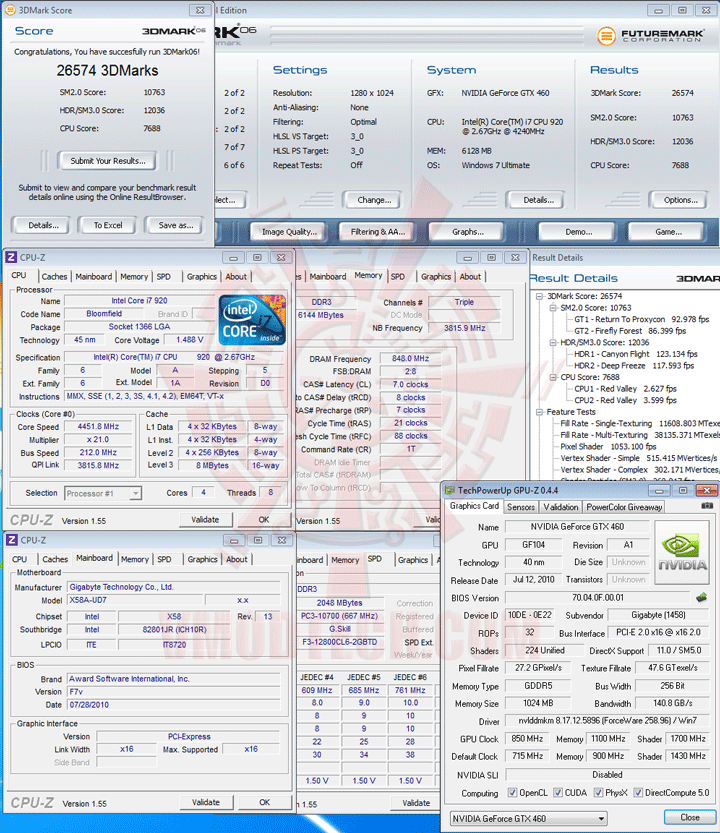Collapse the CPU Score: 7688 tree node
720x833 pixels.
pos(553,377)
